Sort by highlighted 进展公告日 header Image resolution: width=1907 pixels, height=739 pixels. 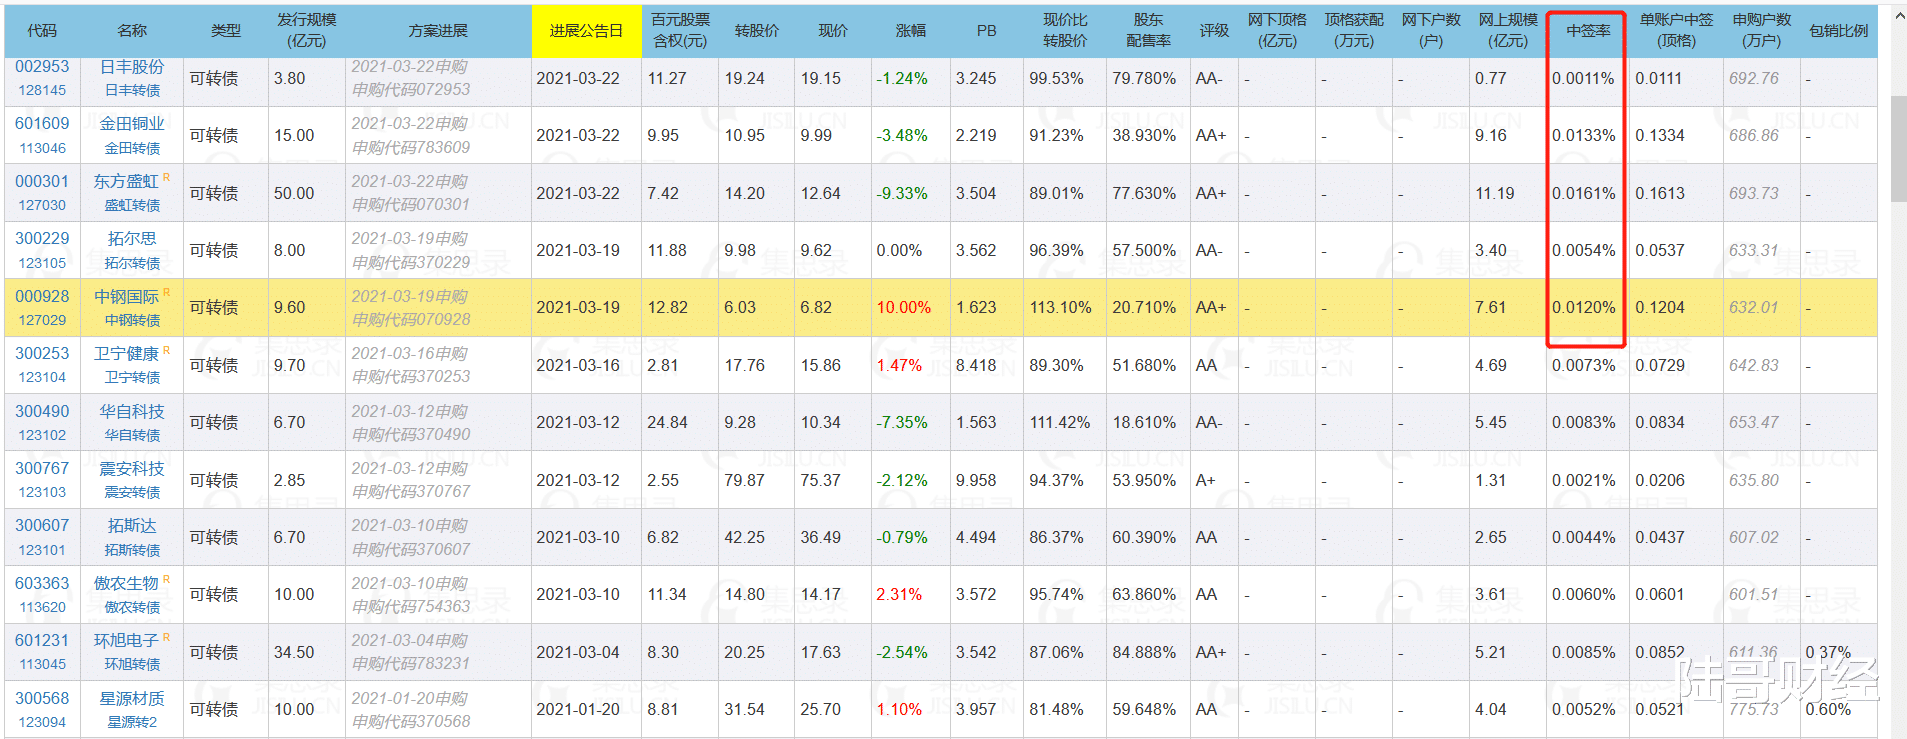[586, 31]
